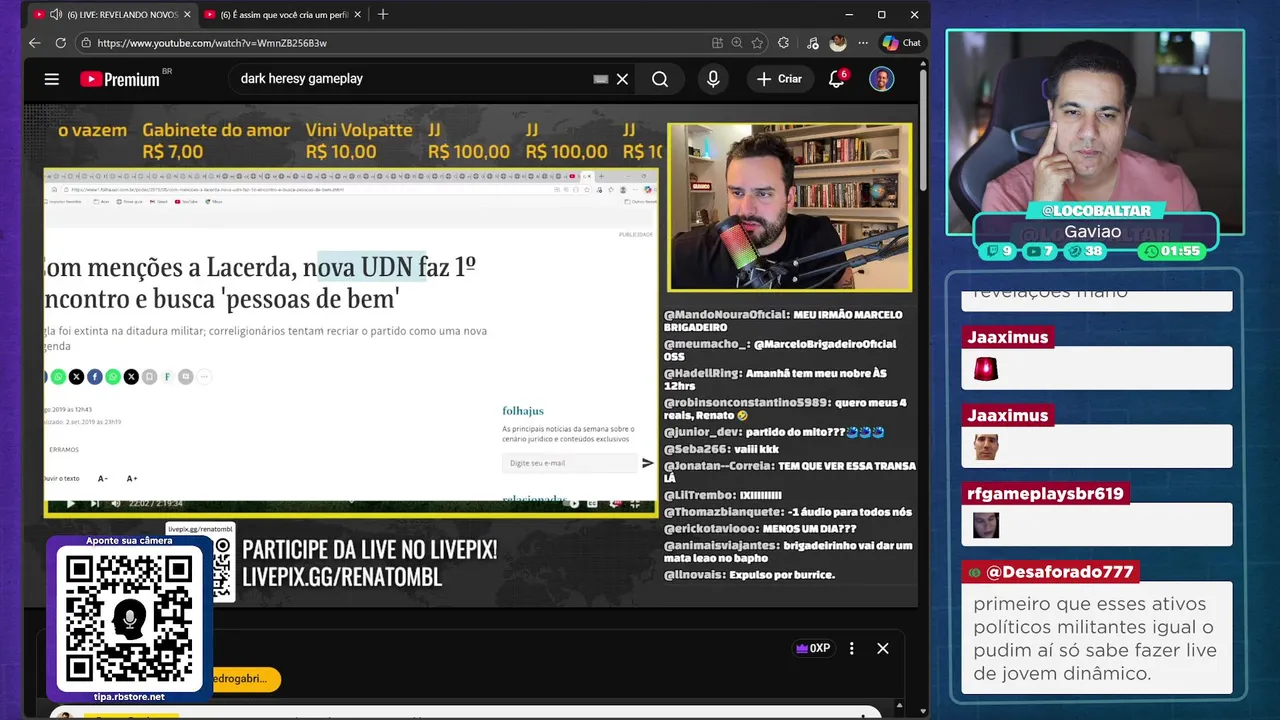
Task: Click the streamer webcam with bookshelf
Action: [x=789, y=208]
